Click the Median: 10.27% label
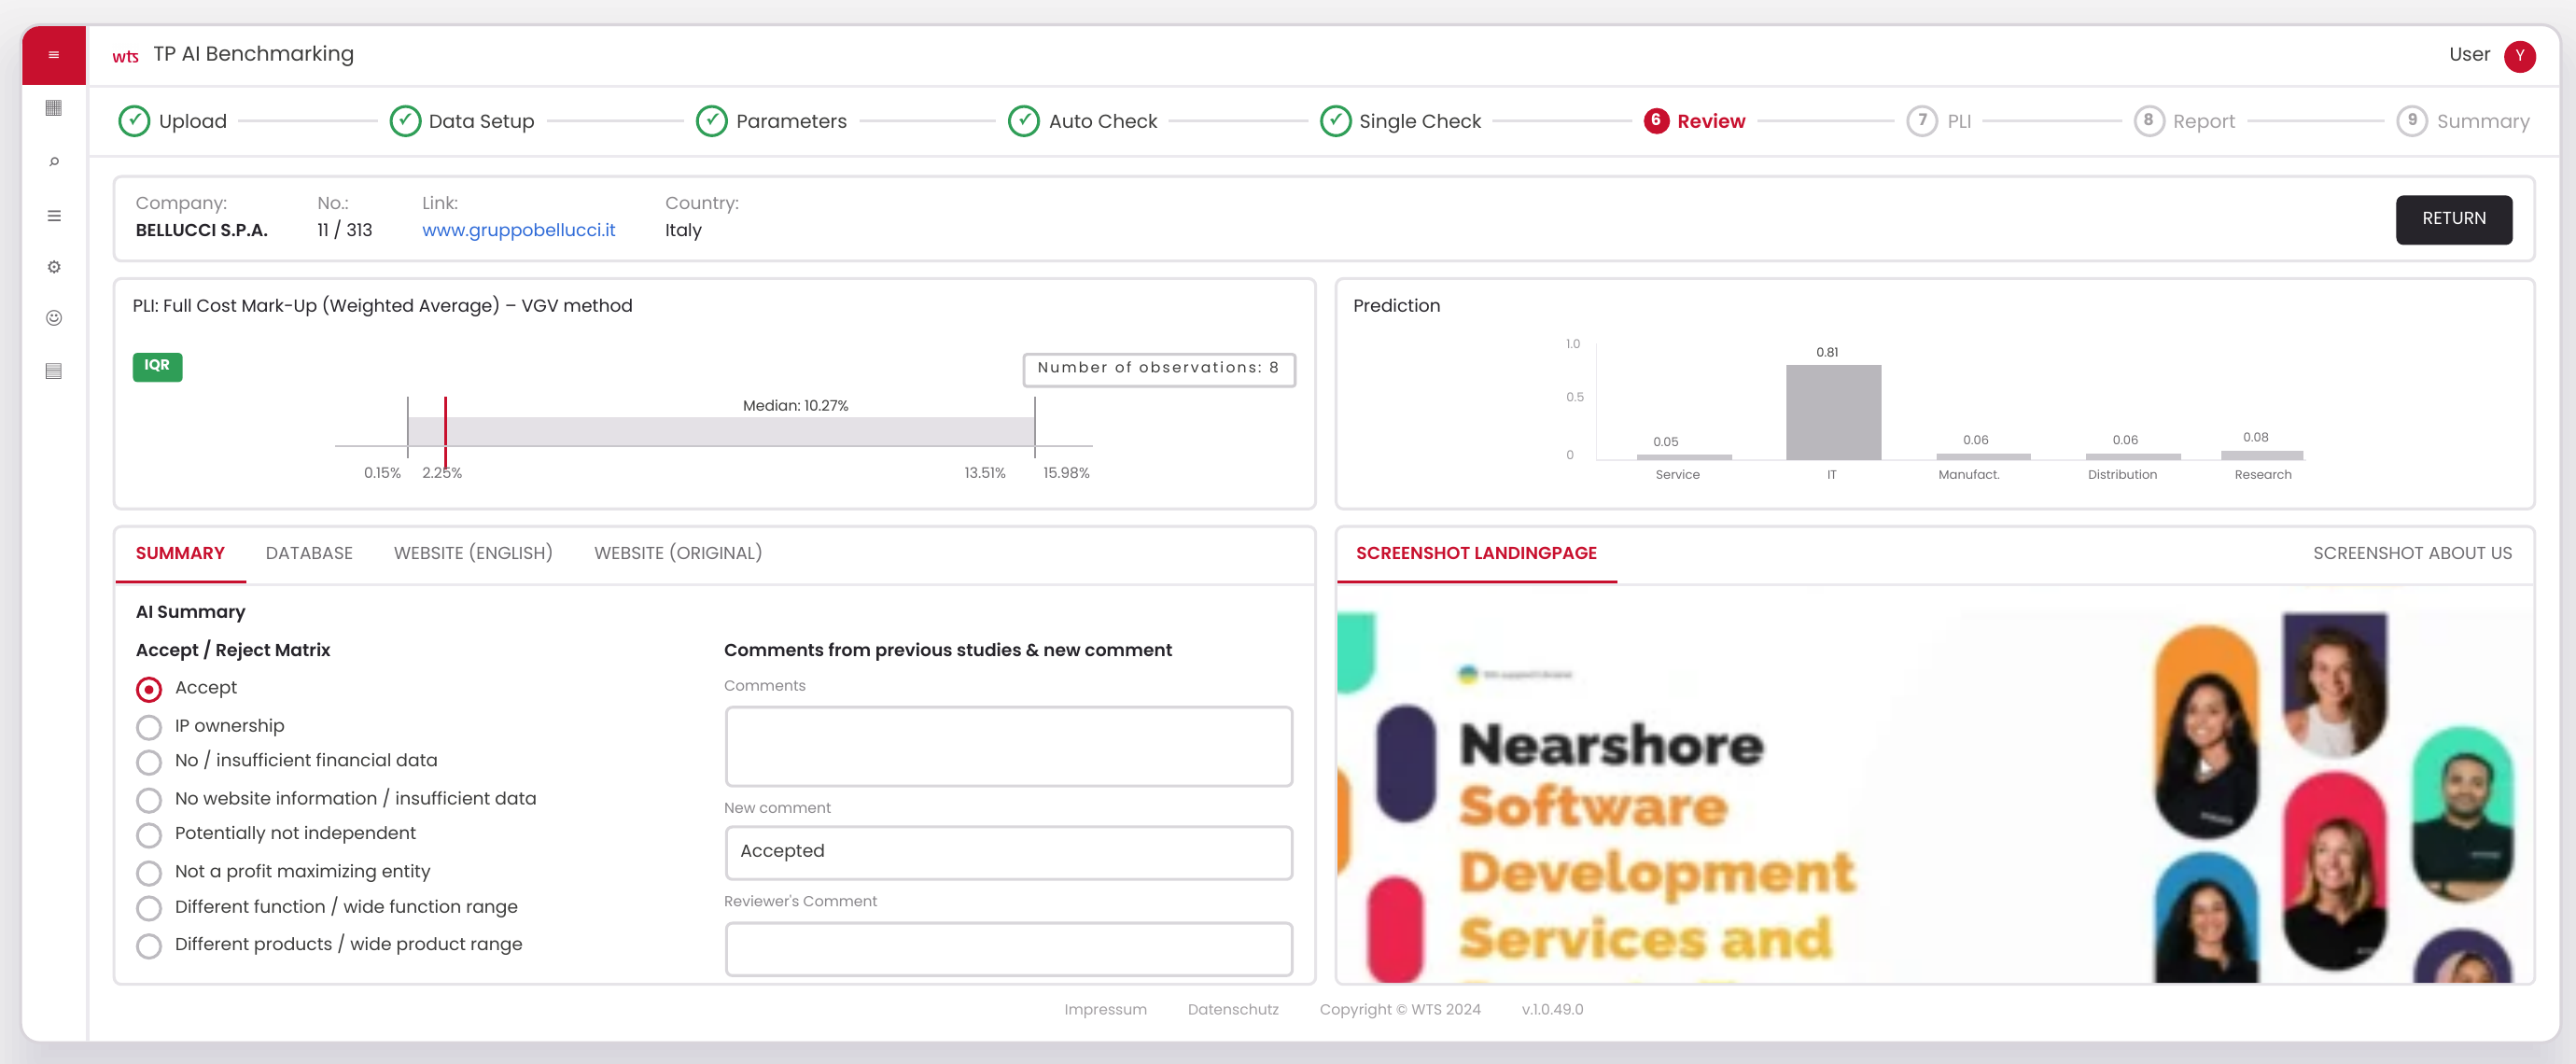 (x=795, y=405)
